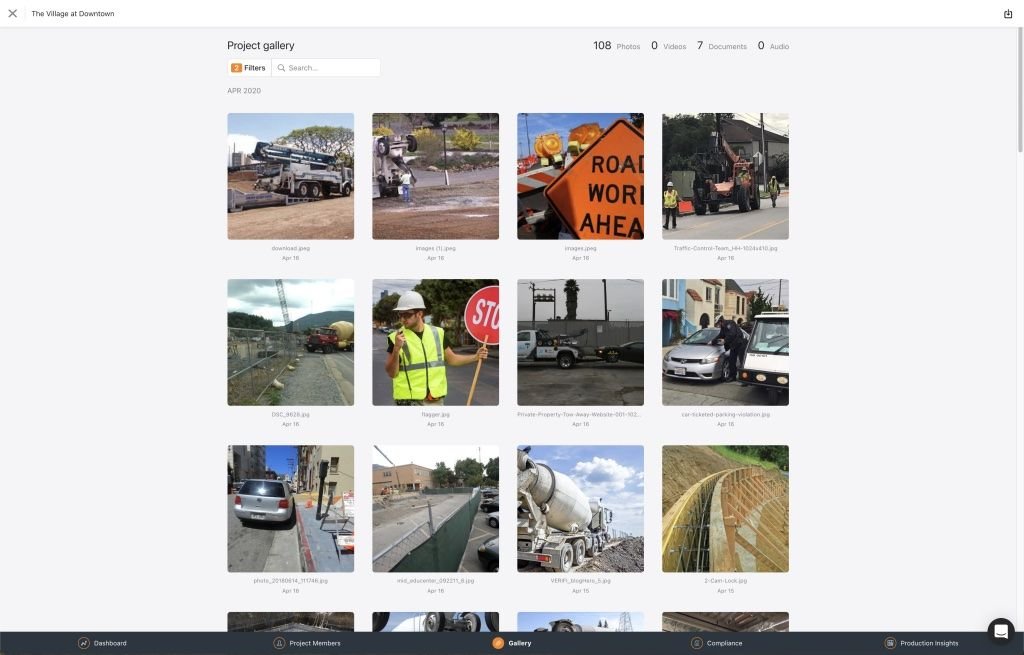Screen dimensions: 1024x655
Task: Click the DSC_9628.jpg file name
Action: coord(291,414)
